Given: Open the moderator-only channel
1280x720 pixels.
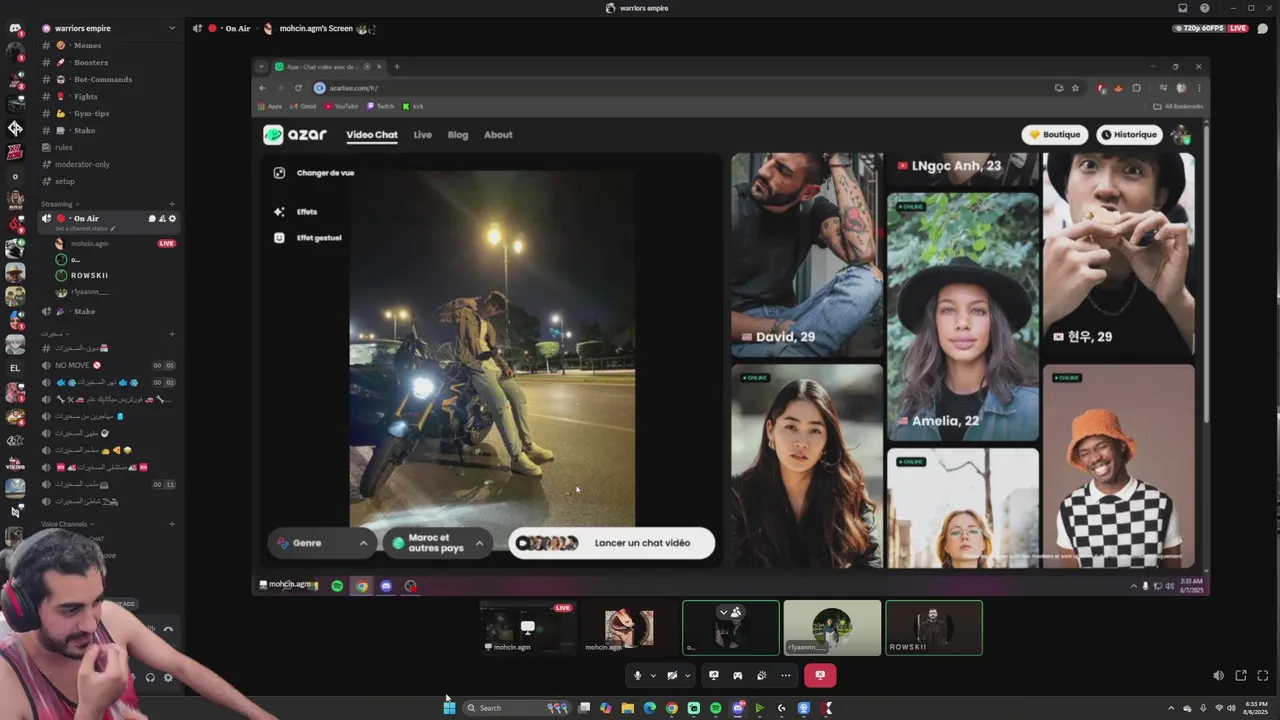Looking at the screenshot, I should click(x=108, y=164).
